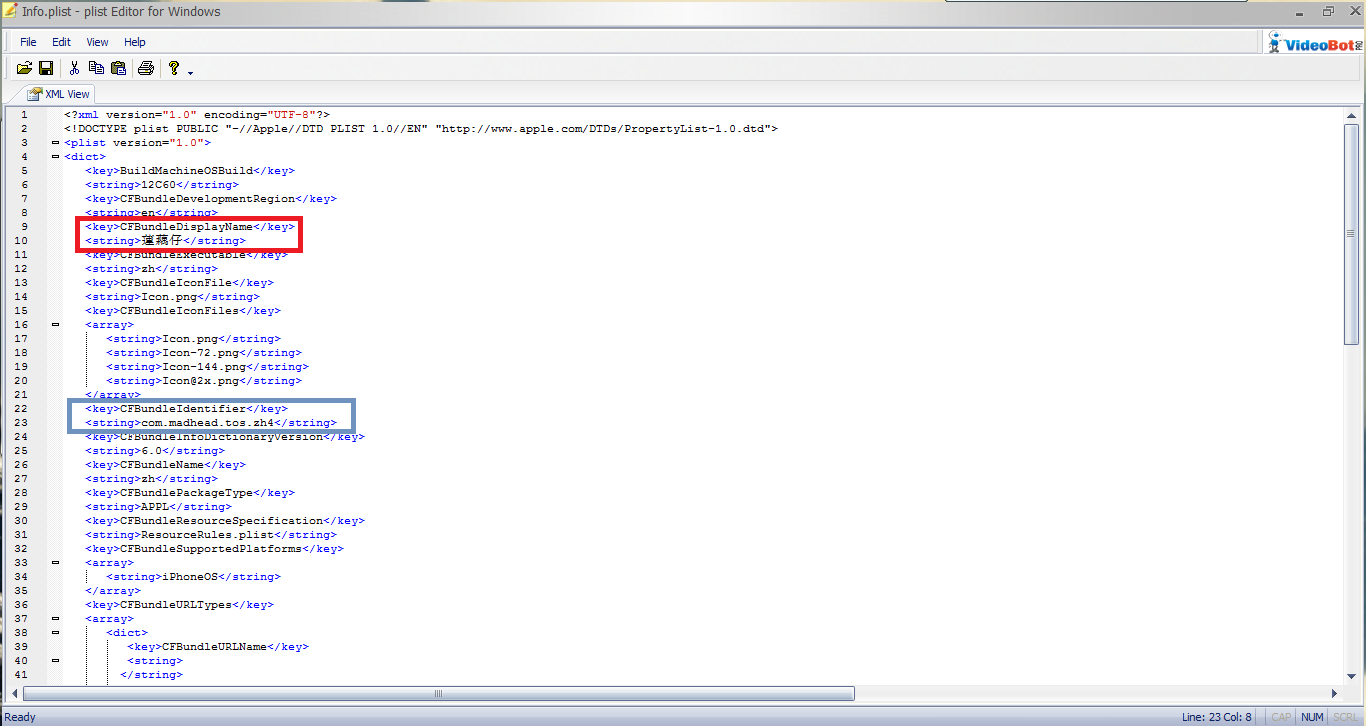Open the Edit menu
Image resolution: width=1366 pixels, height=726 pixels.
(x=62, y=42)
